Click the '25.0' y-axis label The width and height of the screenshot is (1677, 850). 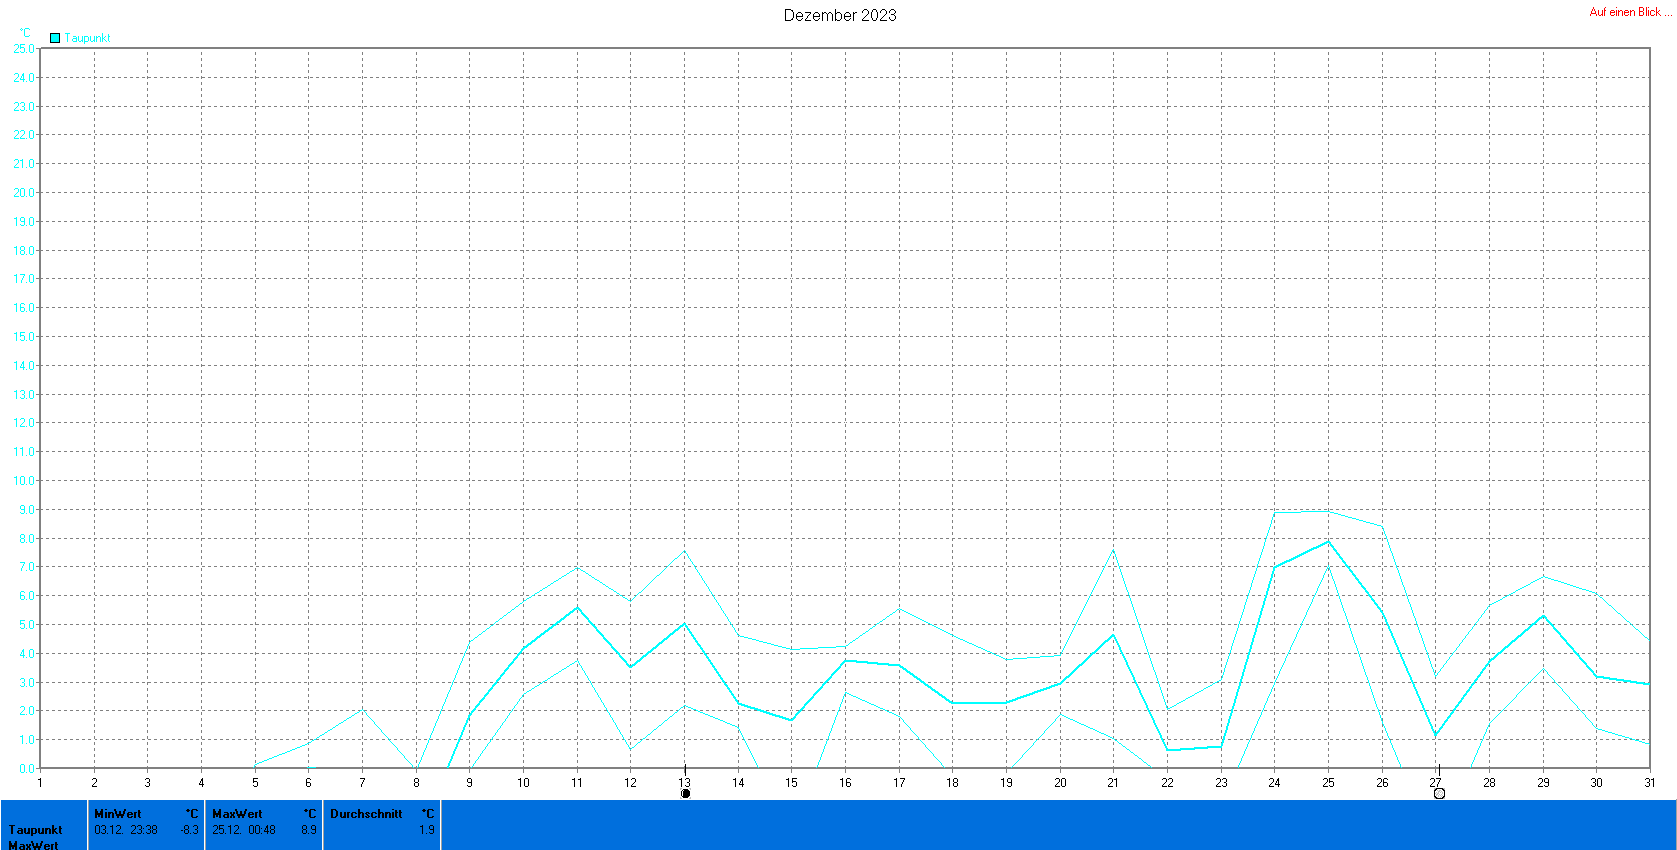(23, 48)
